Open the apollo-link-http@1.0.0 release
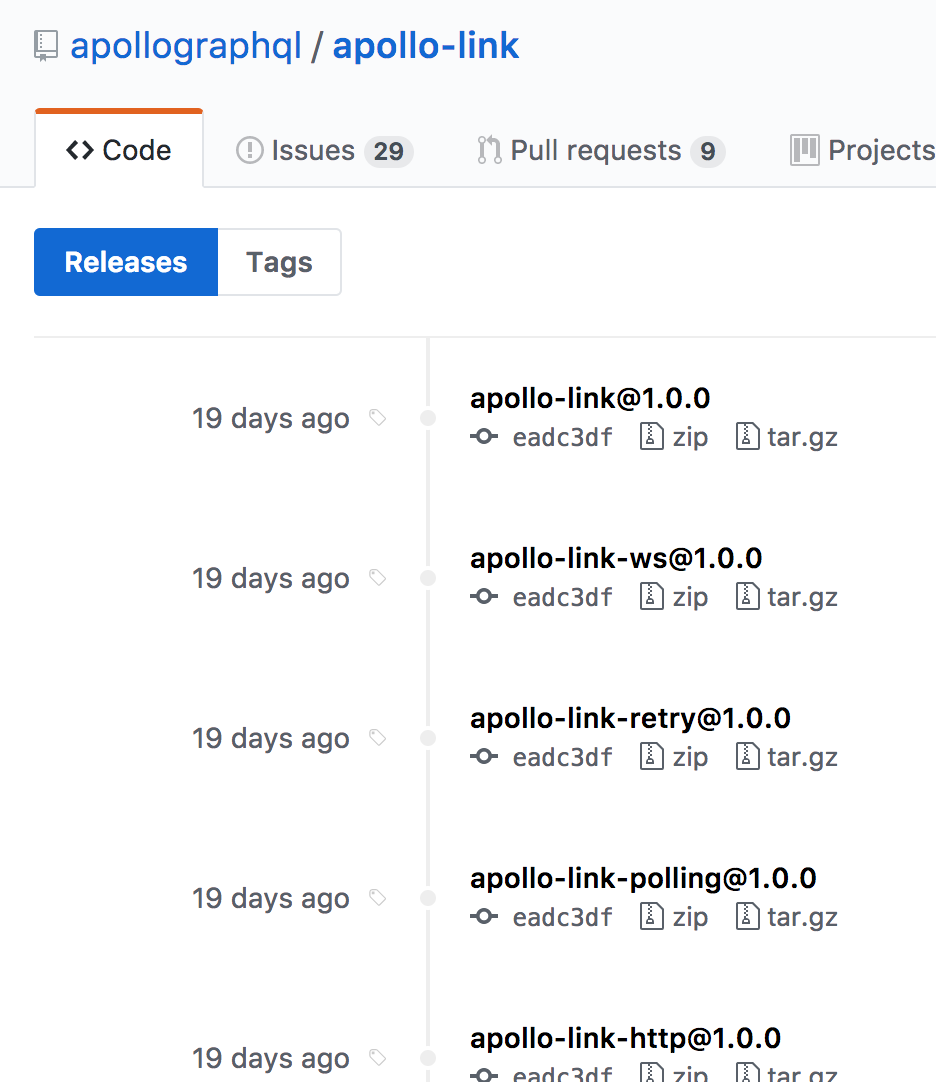Screen dimensions: 936x1082 (625, 1038)
